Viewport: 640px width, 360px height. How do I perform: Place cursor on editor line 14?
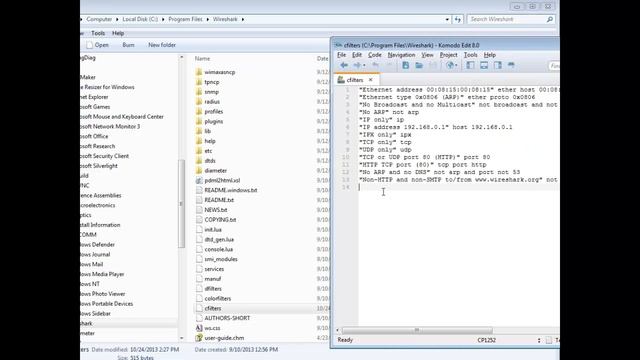[x=457, y=187]
